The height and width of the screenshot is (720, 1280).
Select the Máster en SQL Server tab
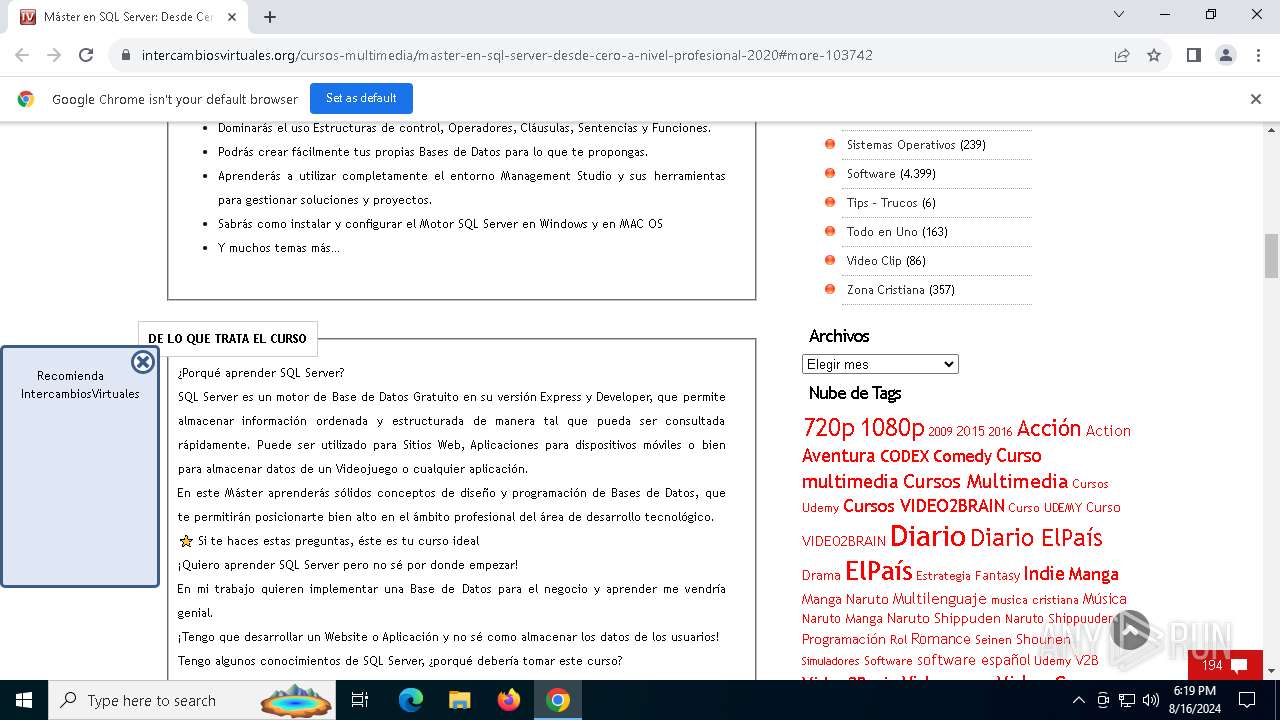(x=130, y=17)
